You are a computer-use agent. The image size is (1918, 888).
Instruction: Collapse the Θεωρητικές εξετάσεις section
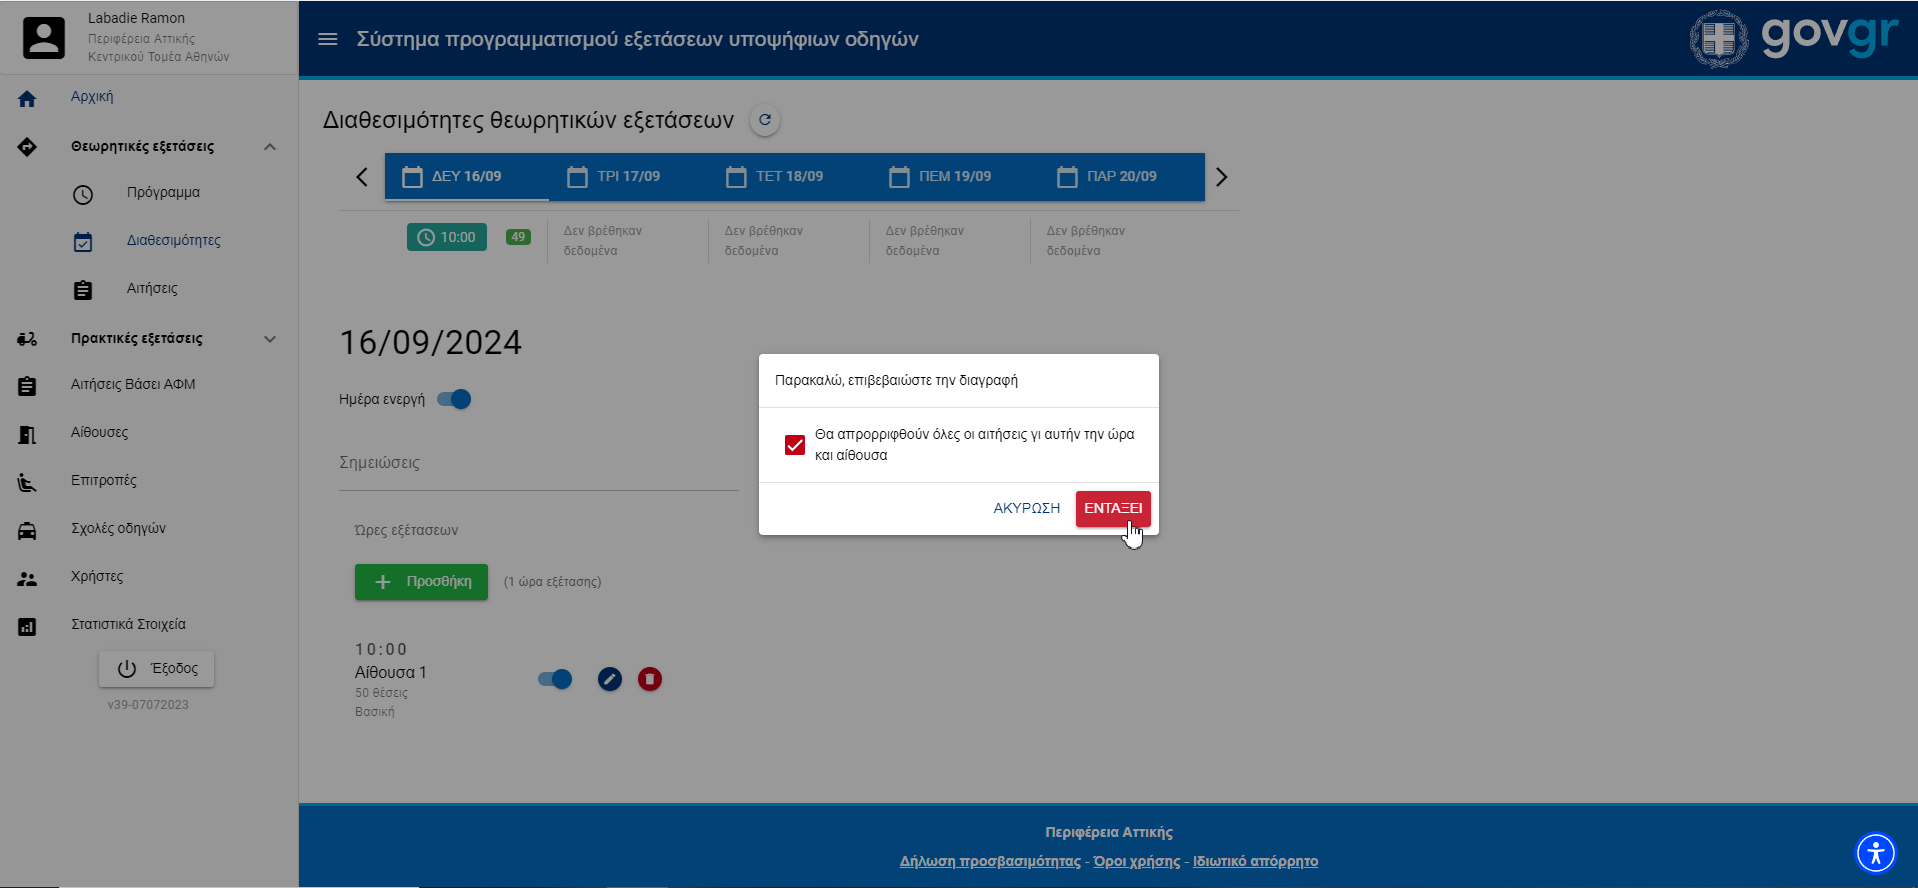coord(270,147)
